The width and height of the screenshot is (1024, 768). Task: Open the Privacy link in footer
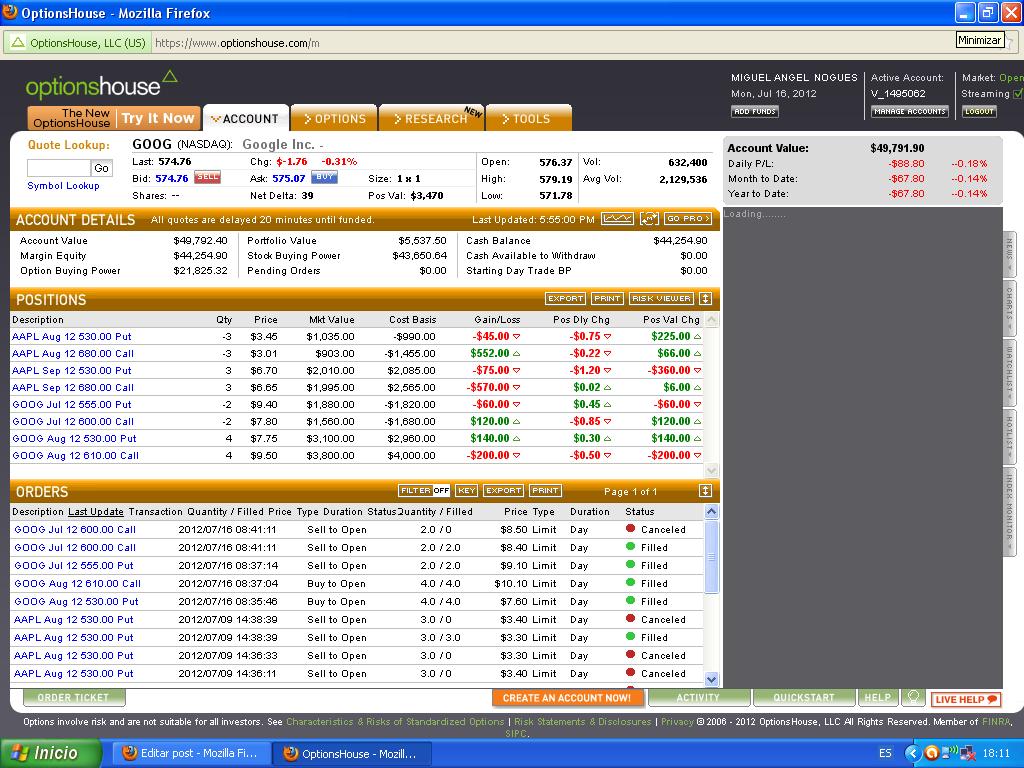677,722
